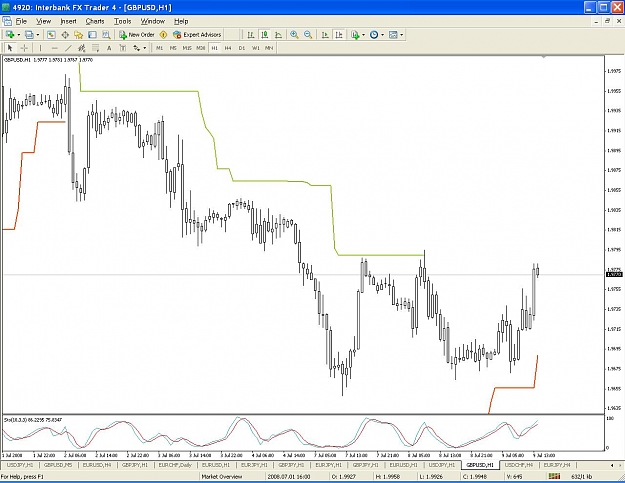
Task: Select the Text Label tool
Action: (123, 48)
